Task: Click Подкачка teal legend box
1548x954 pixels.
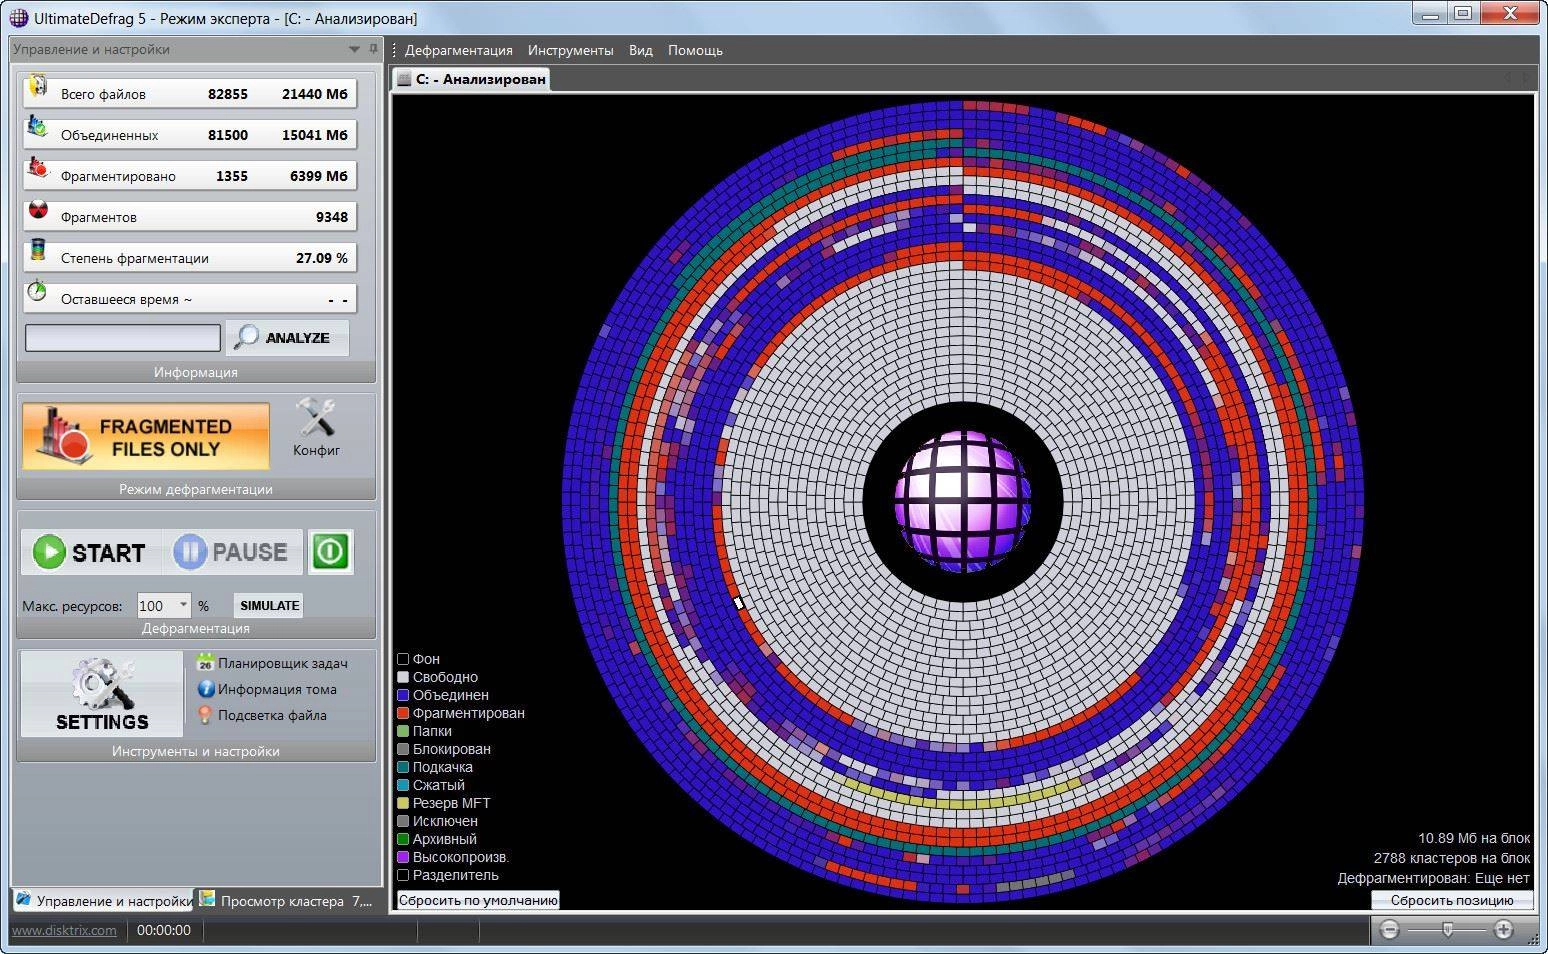Action: (x=403, y=767)
